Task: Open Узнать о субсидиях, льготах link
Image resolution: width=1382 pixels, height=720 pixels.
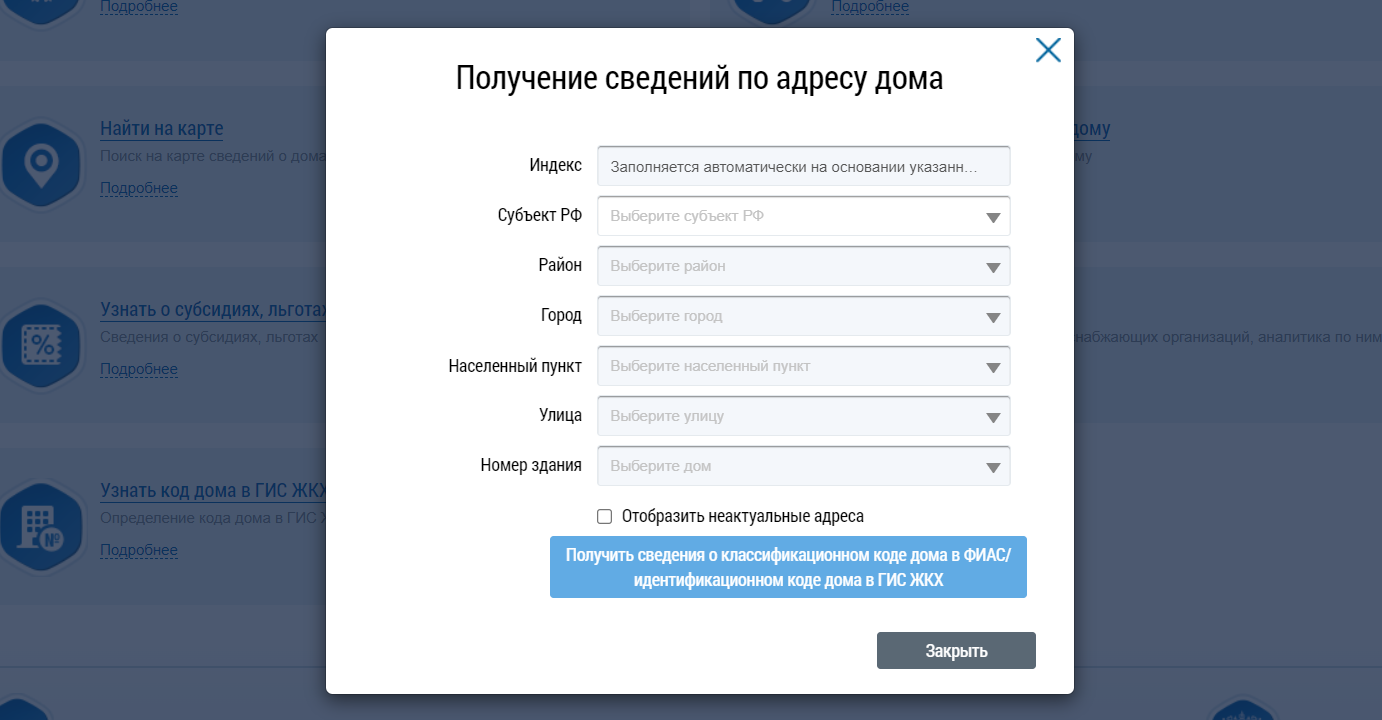Action: (214, 310)
